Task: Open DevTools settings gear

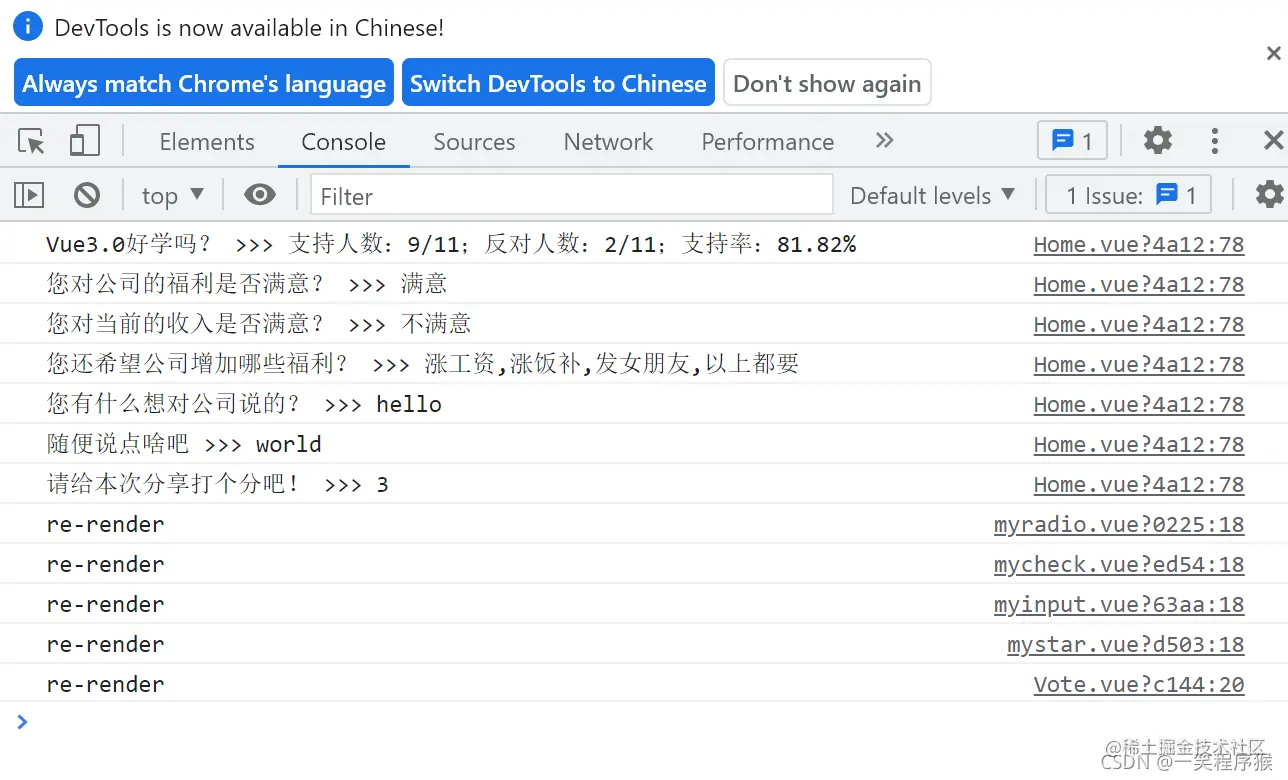Action: (1158, 141)
